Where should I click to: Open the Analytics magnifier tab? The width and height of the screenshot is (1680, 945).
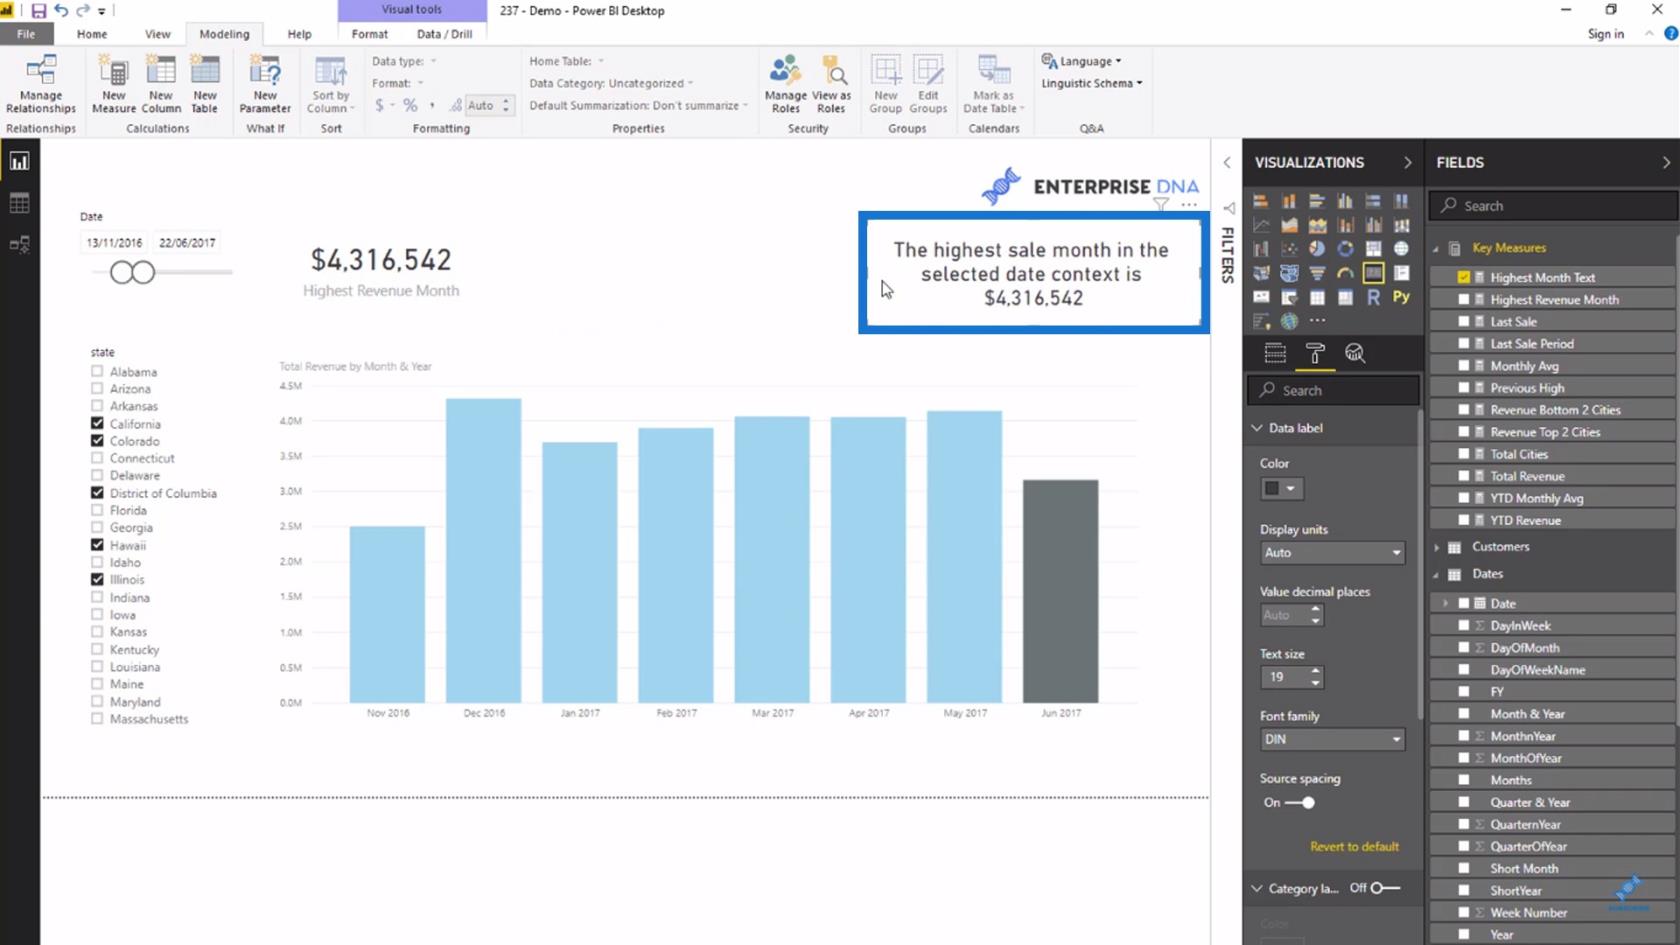(x=1355, y=353)
